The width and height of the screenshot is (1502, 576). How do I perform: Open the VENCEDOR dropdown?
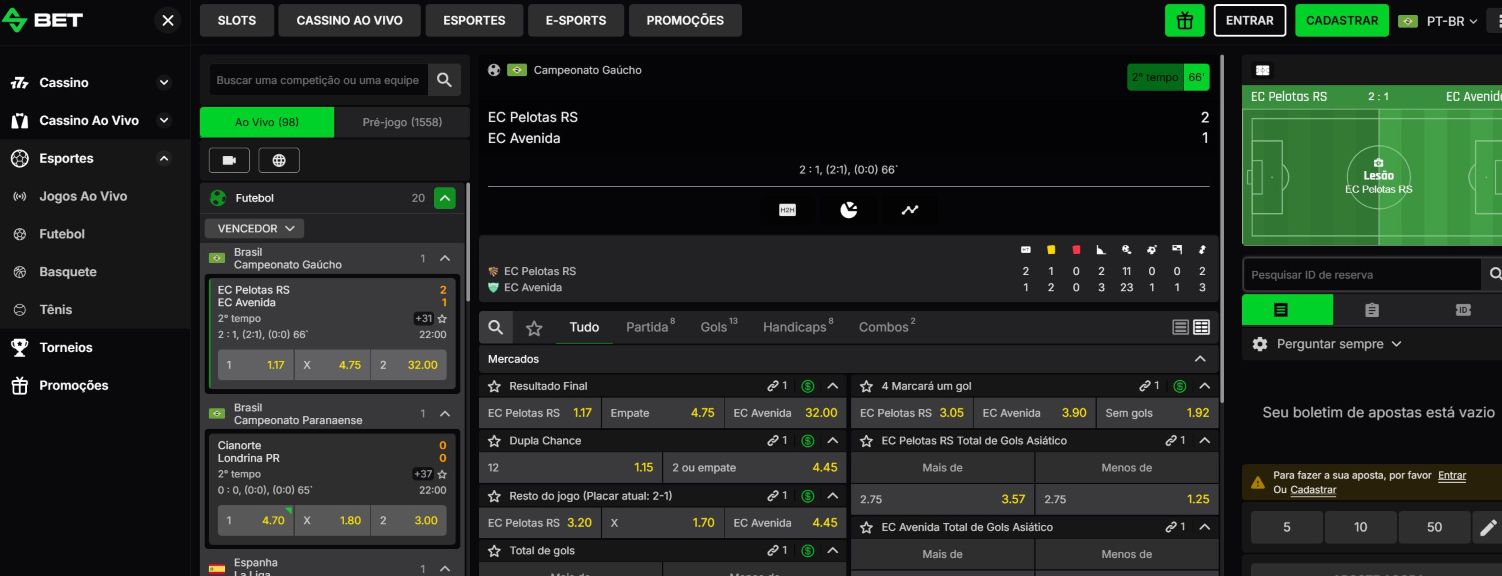tap(255, 228)
